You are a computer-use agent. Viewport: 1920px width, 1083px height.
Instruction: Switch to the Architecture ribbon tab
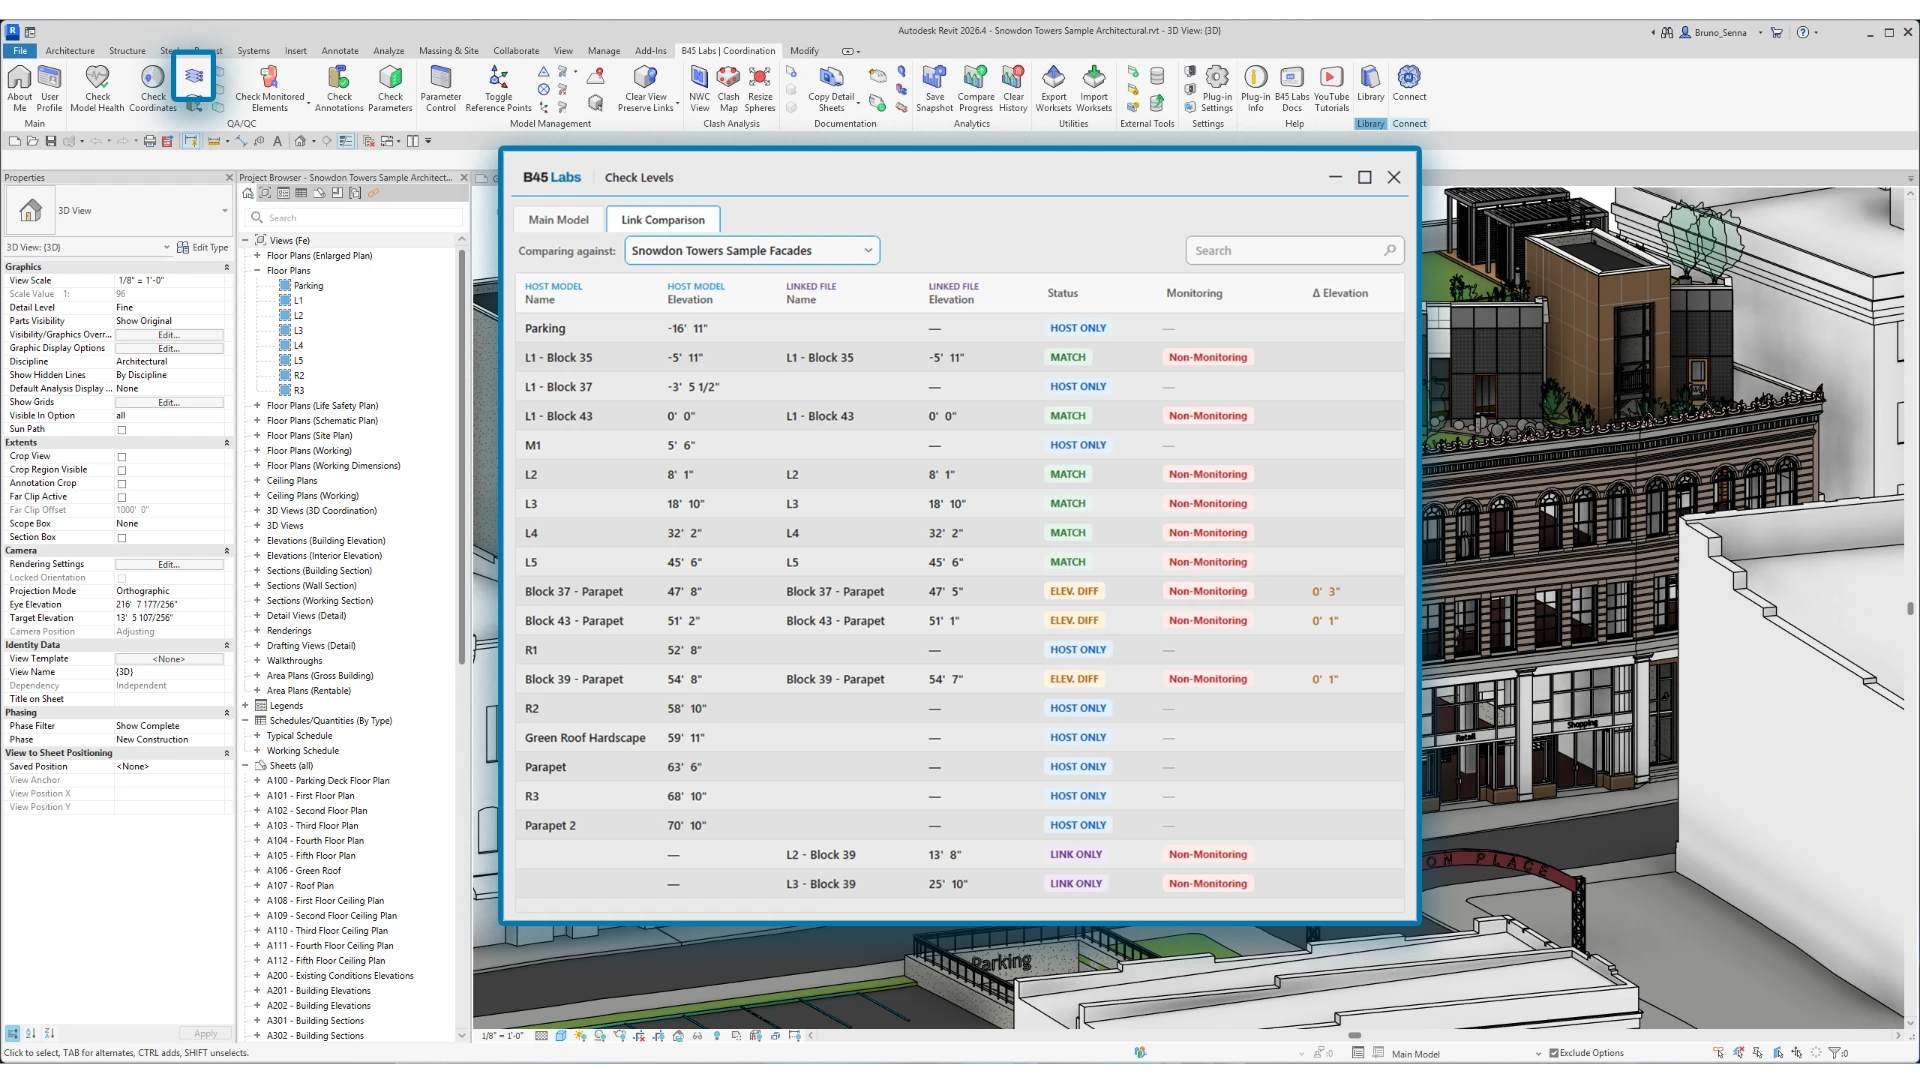(x=70, y=51)
